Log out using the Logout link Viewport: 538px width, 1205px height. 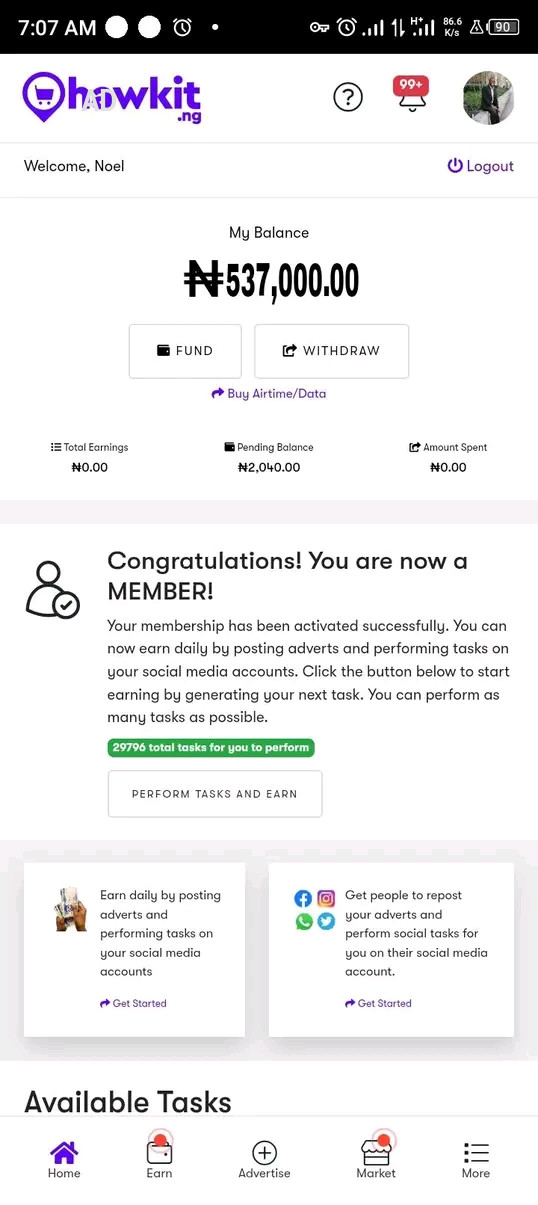pyautogui.click(x=480, y=166)
